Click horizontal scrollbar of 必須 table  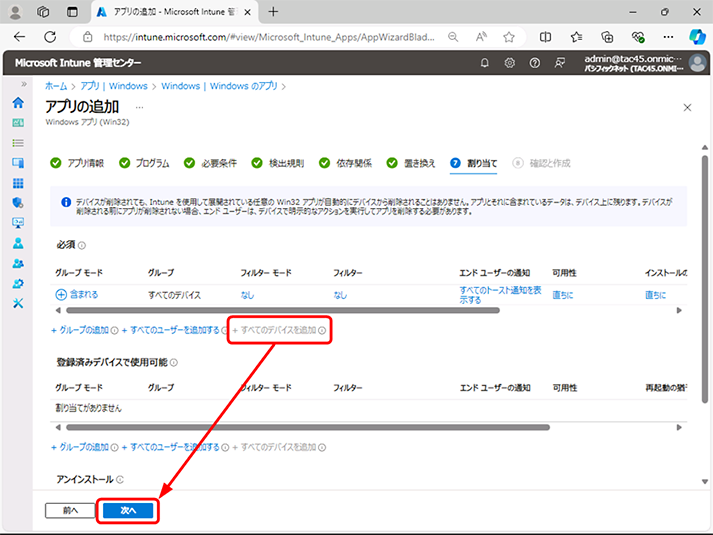(x=283, y=310)
